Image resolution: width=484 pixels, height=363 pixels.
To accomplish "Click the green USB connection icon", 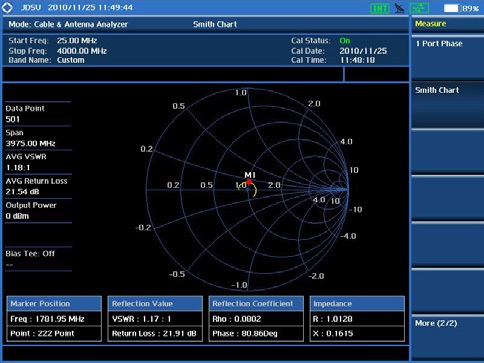I will point(419,8).
